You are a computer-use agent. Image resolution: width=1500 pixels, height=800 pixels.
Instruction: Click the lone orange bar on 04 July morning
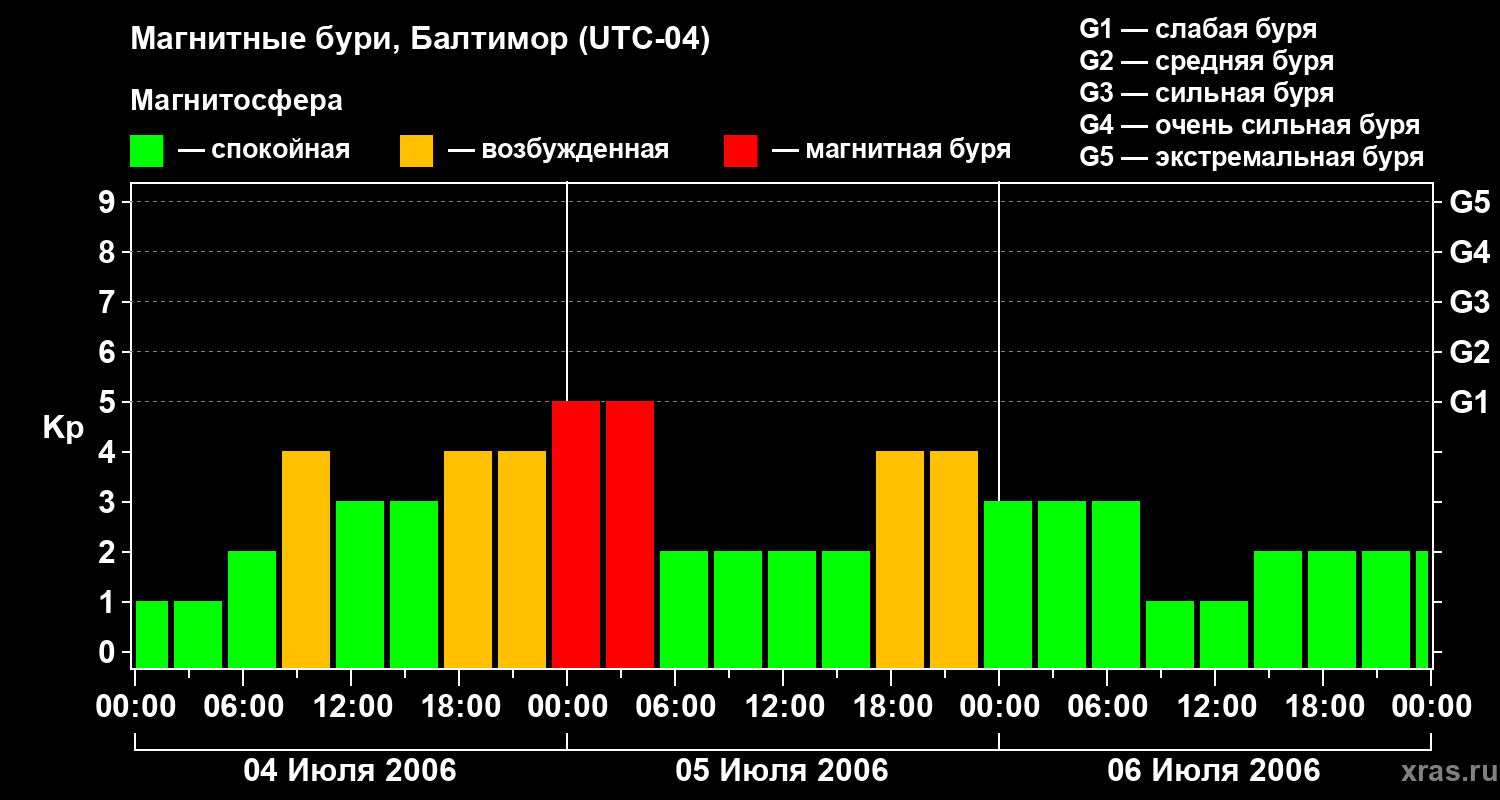pyautogui.click(x=306, y=560)
